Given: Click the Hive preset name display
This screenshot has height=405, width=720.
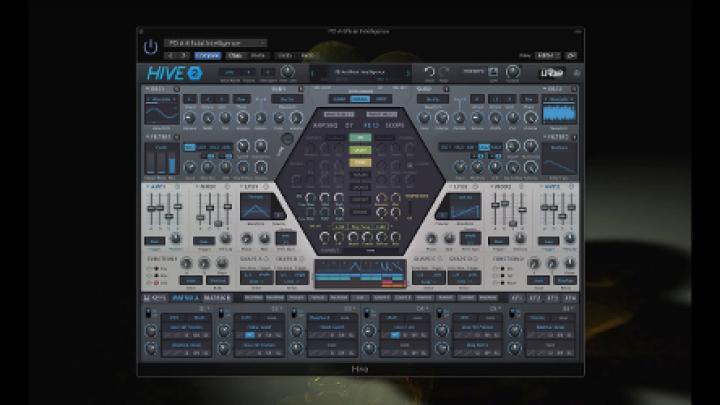Looking at the screenshot, I should point(360,73).
